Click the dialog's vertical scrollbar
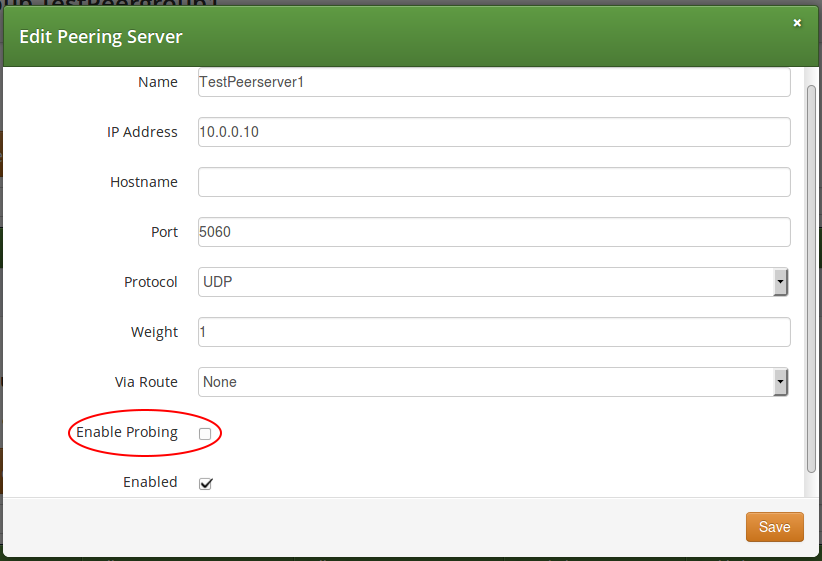This screenshot has width=822, height=561. coord(811,278)
